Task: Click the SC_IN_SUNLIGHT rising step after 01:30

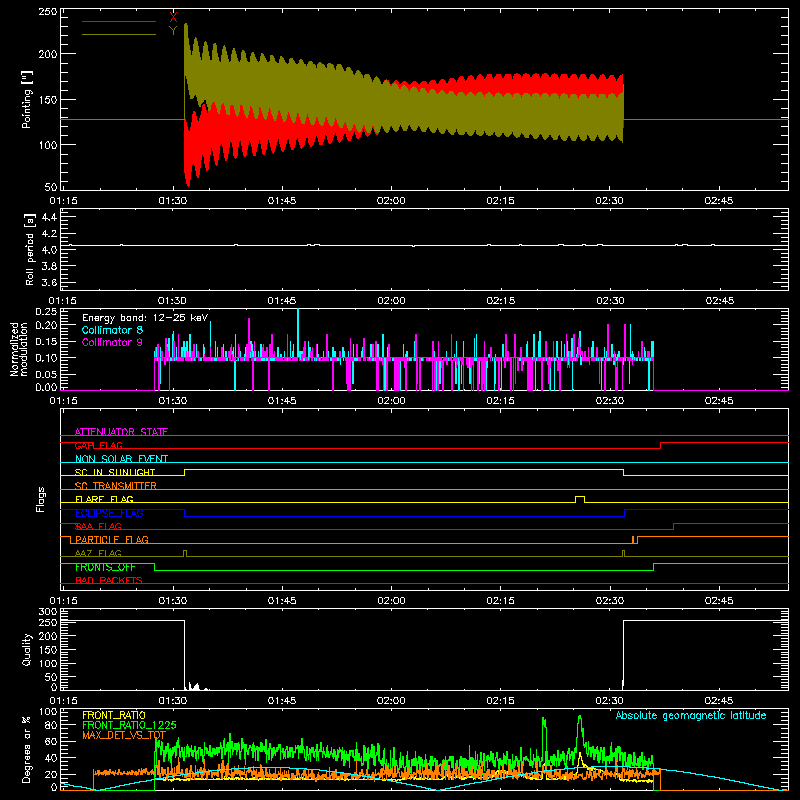Action: [x=185, y=472]
